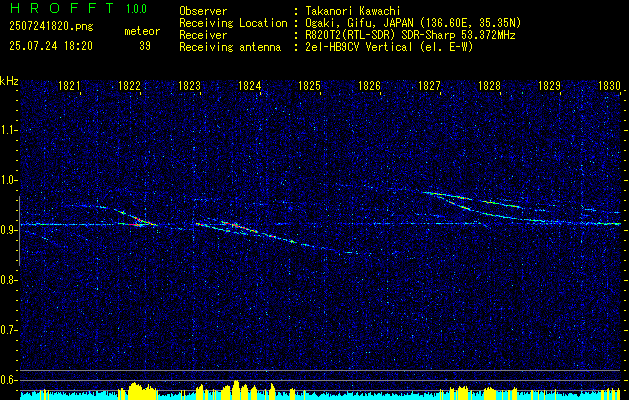Image resolution: width=629 pixels, height=400 pixels.
Task: Click the 1823 time marker
Action: (189, 85)
